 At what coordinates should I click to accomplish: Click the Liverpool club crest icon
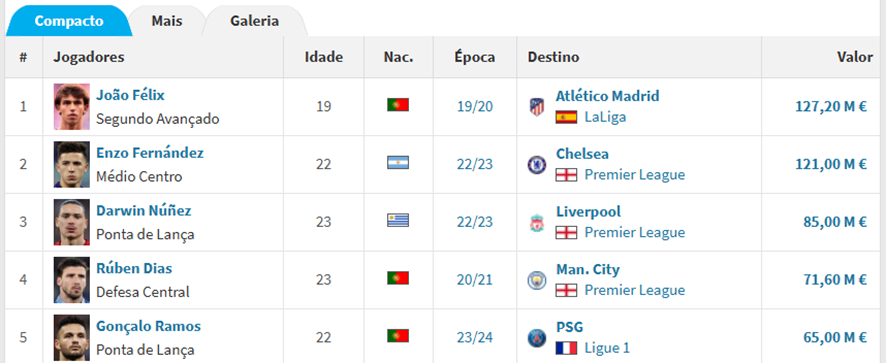click(x=536, y=223)
